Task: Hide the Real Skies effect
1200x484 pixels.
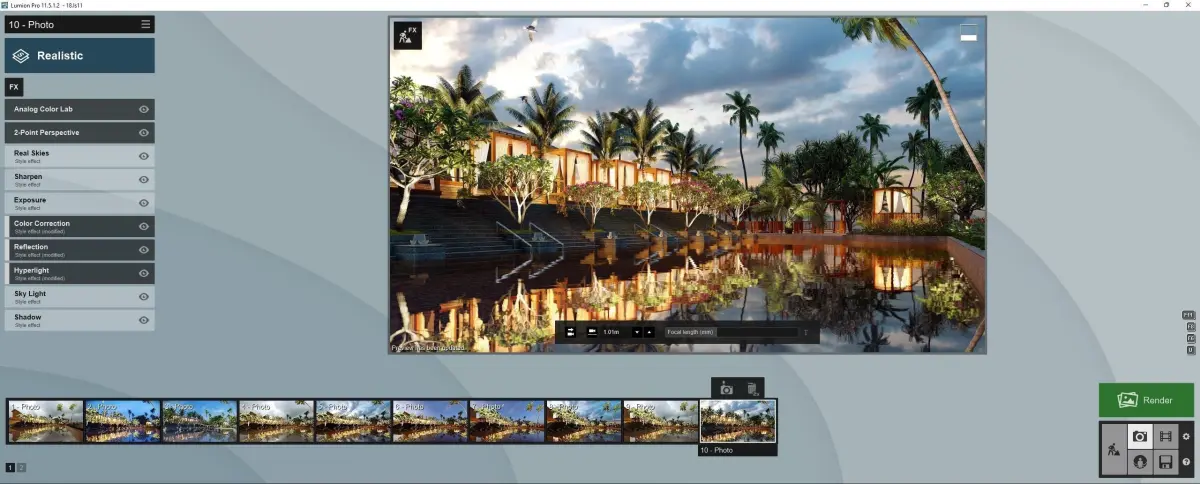Action: 144,156
